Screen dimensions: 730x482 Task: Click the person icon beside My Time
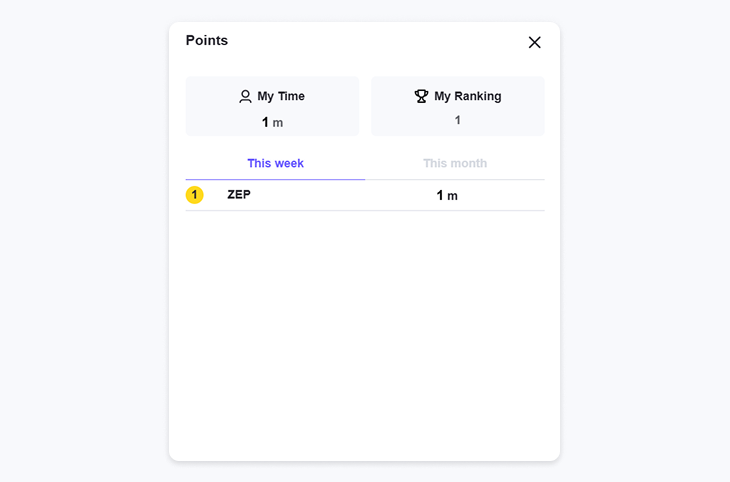[245, 97]
